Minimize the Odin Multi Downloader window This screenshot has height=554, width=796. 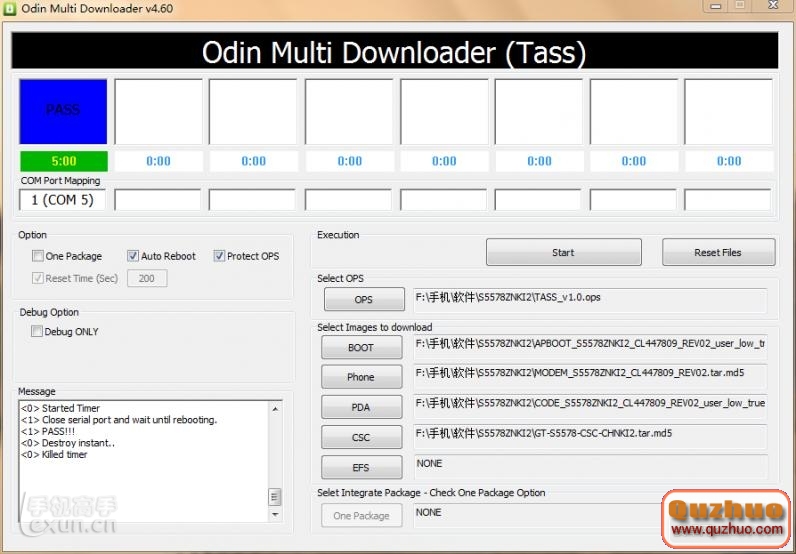point(716,6)
